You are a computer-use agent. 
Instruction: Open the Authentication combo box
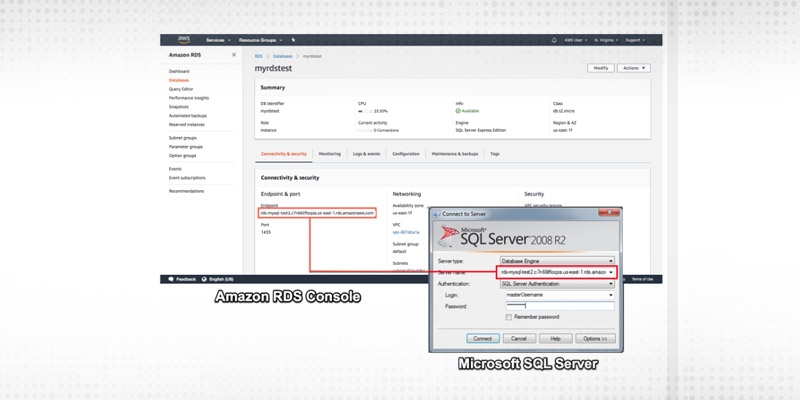click(x=610, y=283)
